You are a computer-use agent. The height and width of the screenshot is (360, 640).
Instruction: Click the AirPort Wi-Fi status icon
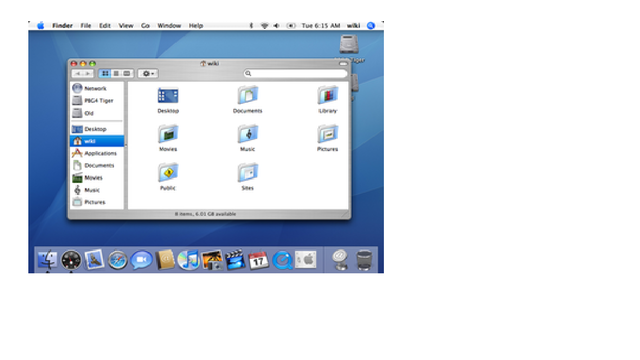(x=264, y=26)
